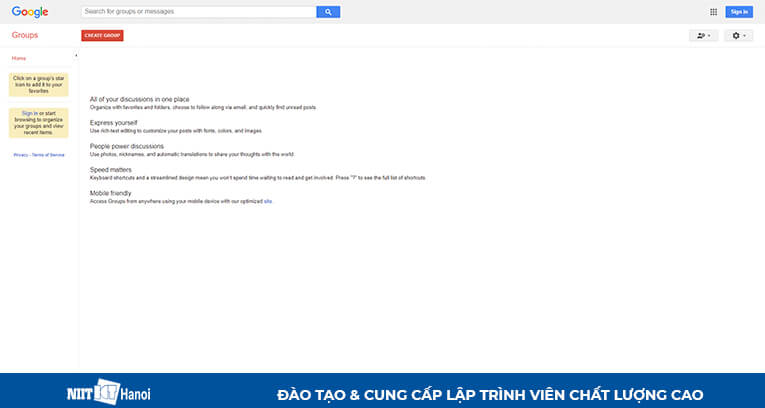The image size is (765, 408).
Task: Click the "Speed matters" heading
Action: pyautogui.click(x=111, y=170)
